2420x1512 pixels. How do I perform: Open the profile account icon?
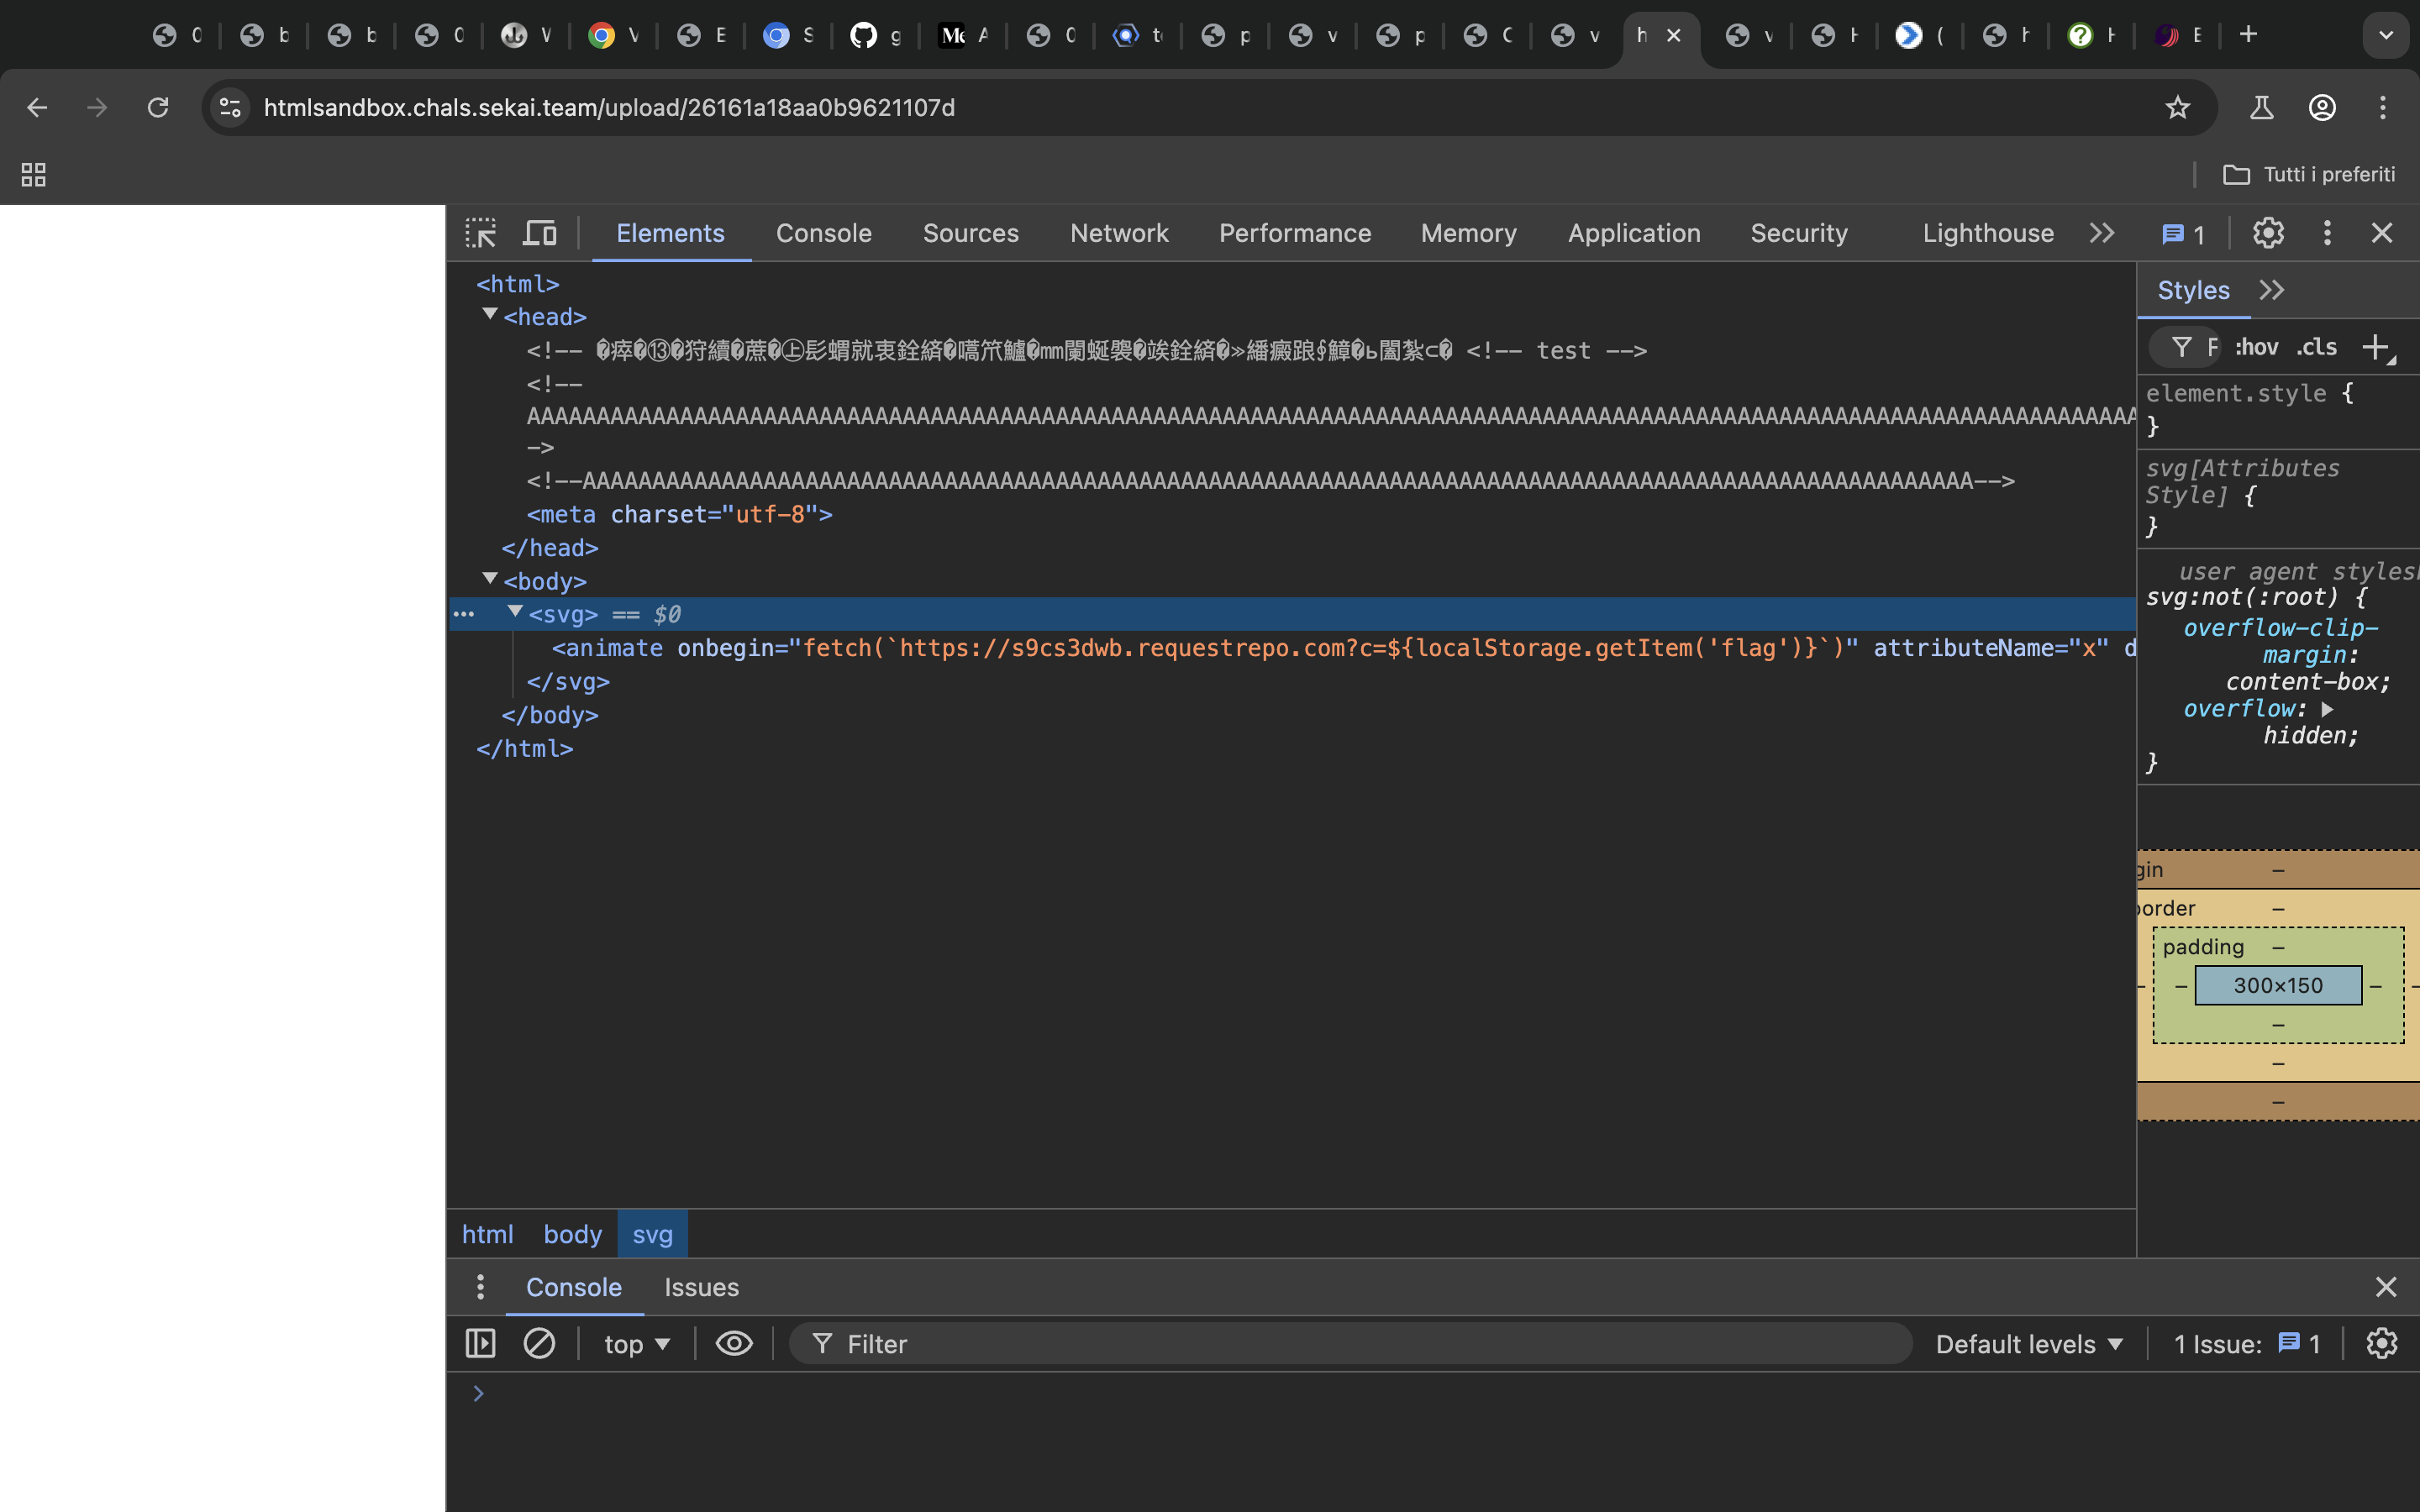click(2322, 107)
